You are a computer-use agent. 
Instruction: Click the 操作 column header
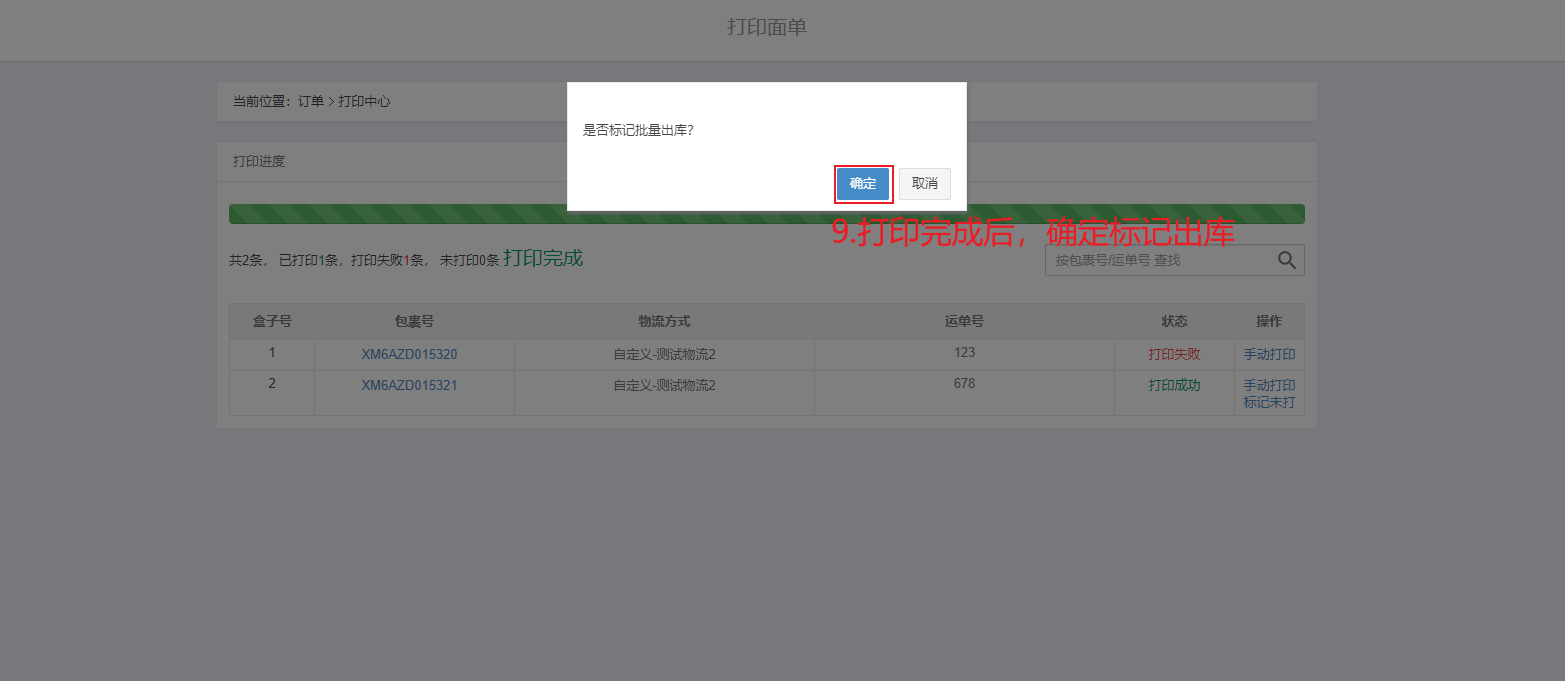1269,321
